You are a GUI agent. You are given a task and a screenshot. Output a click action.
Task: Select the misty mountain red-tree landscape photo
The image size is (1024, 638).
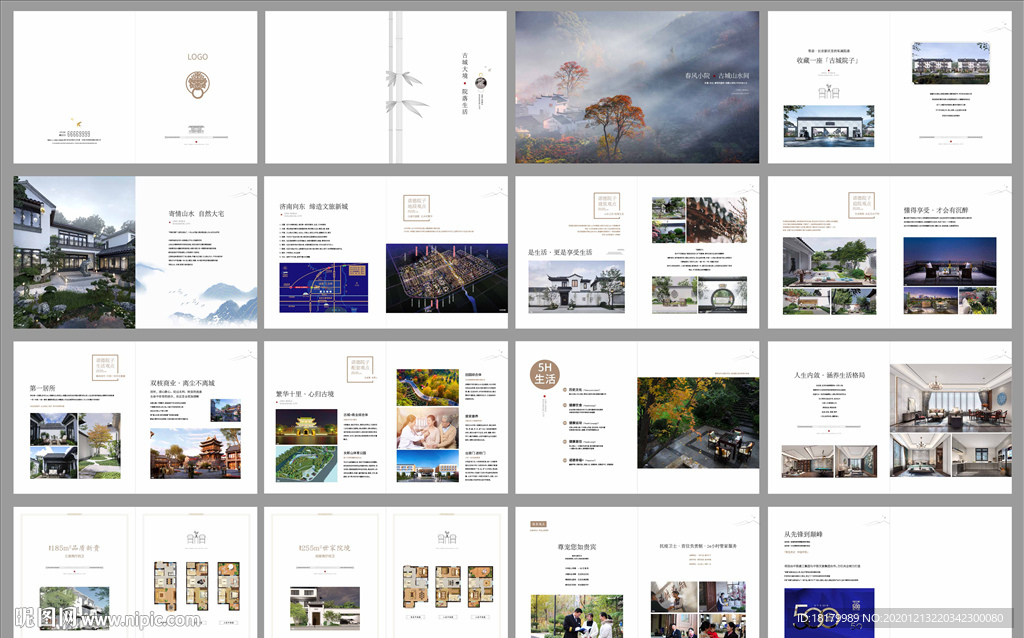(x=637, y=88)
